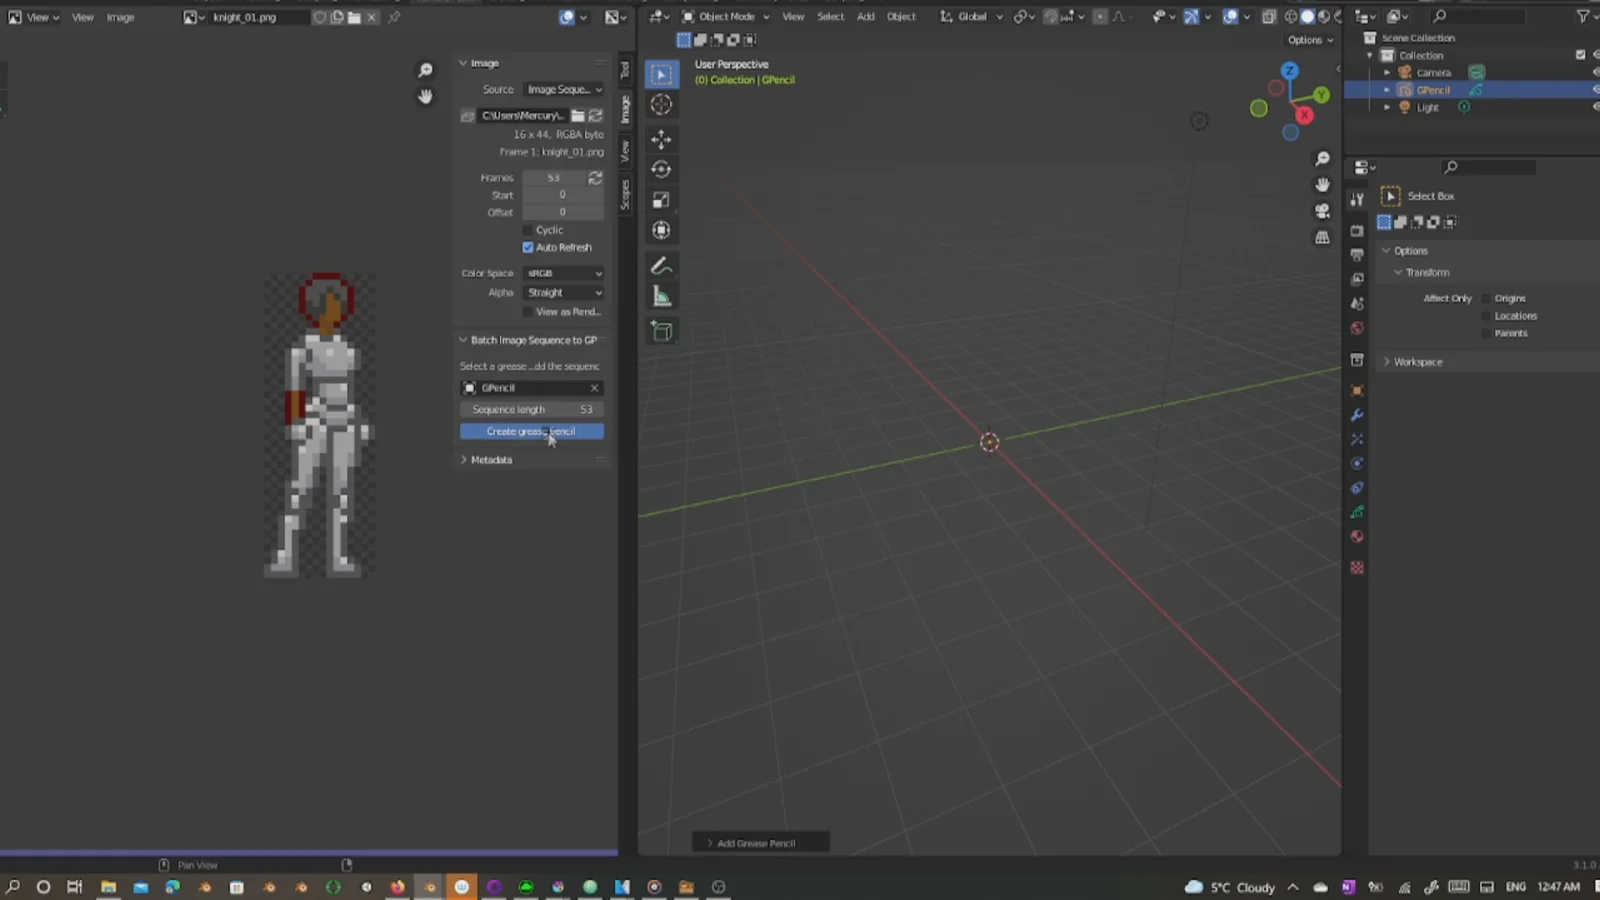Select the Scale tool
1600x900 pixels.
coord(661,200)
